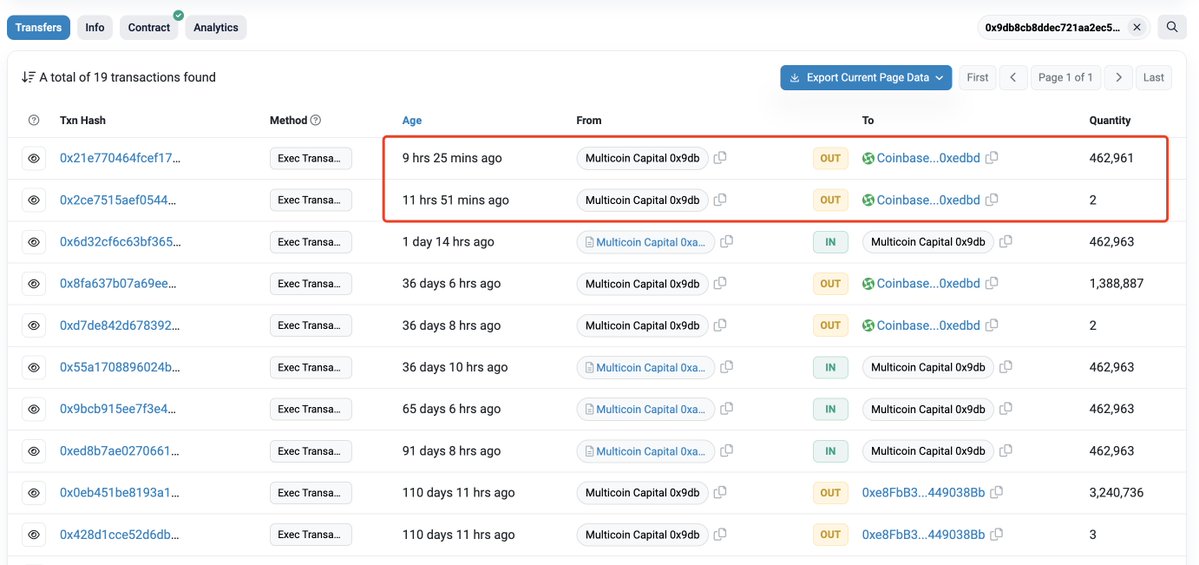This screenshot has height=565, width=1199.
Task: Copy To address in 1 day 14 hrs row
Action: 1006,242
